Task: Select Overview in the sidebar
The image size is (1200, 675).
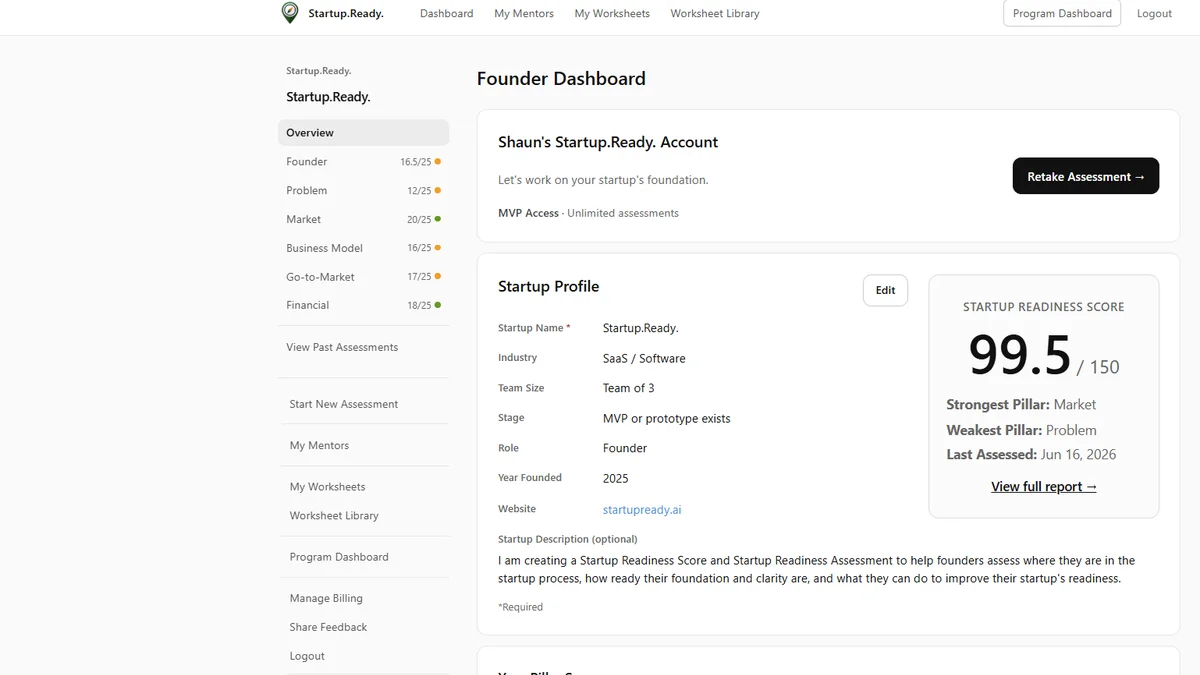Action: (364, 133)
